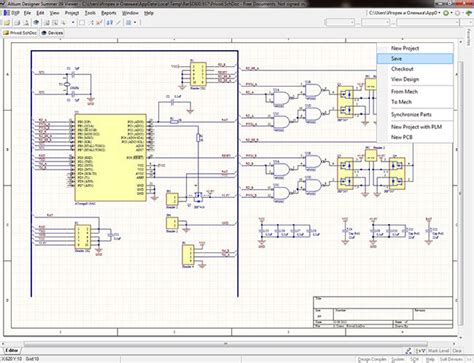
Task: Click the filter arrows icon beside Mask Level
Action: [x=420, y=351]
